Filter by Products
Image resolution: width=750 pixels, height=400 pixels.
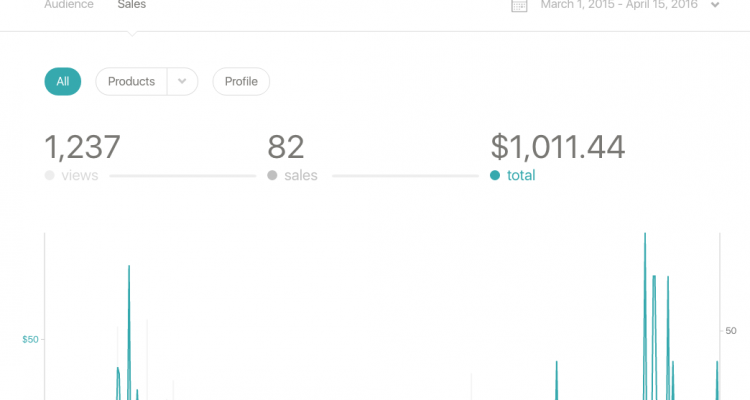(131, 82)
